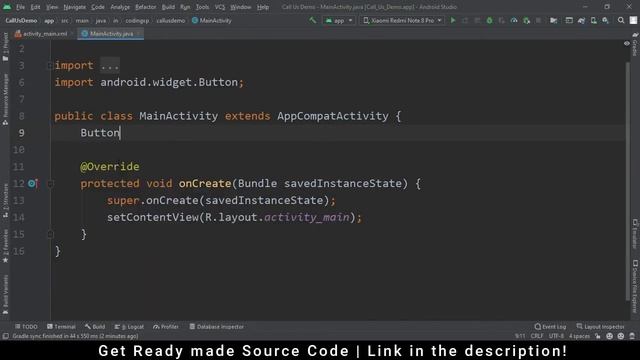Click the Run Configuration device layout icon
This screenshot has height=360, width=640.
pyautogui.click(x=569, y=20)
